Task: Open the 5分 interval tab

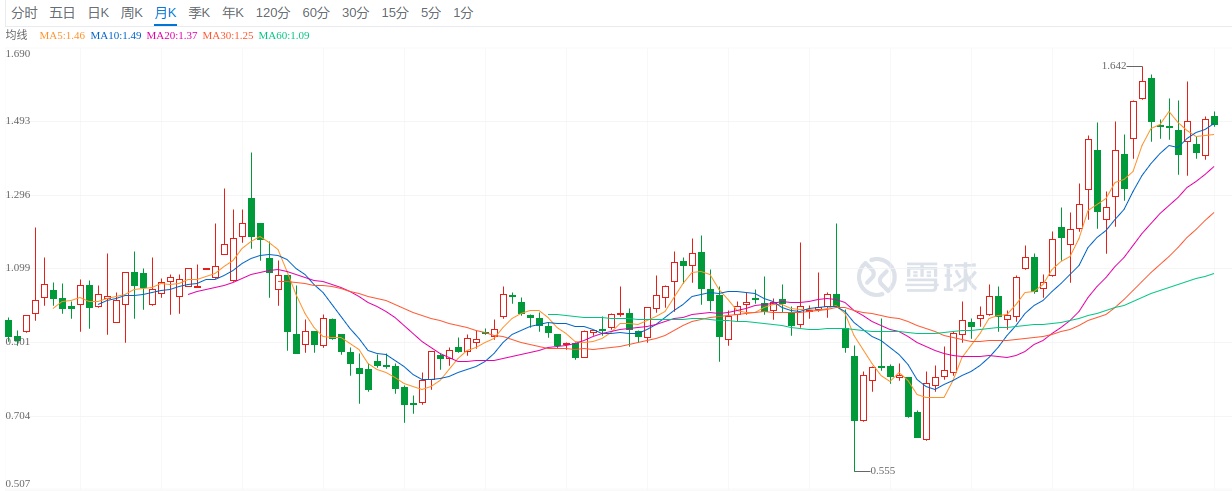Action: click(431, 13)
